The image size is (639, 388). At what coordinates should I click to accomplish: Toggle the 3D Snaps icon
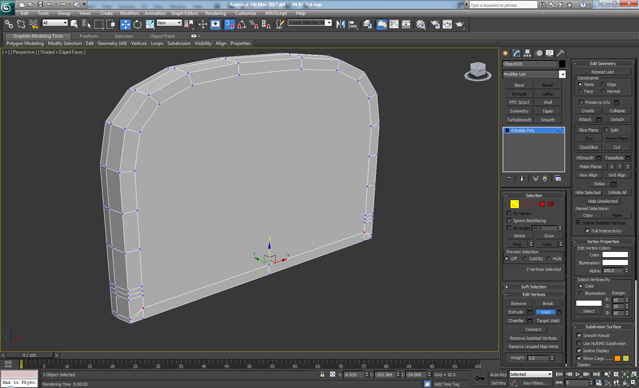pyautogui.click(x=229, y=24)
